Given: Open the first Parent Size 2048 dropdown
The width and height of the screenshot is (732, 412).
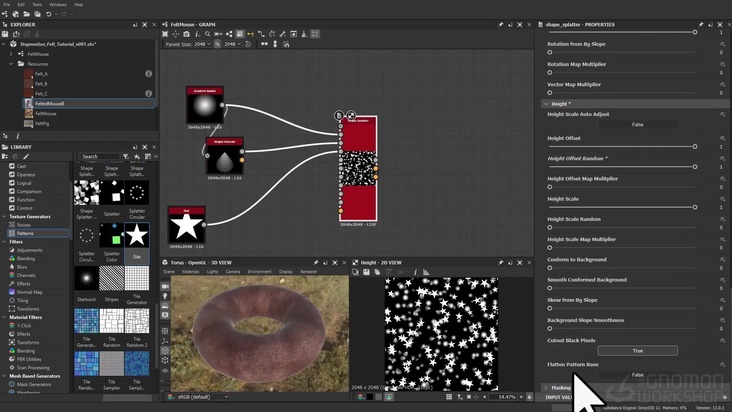Looking at the screenshot, I should click(202, 44).
